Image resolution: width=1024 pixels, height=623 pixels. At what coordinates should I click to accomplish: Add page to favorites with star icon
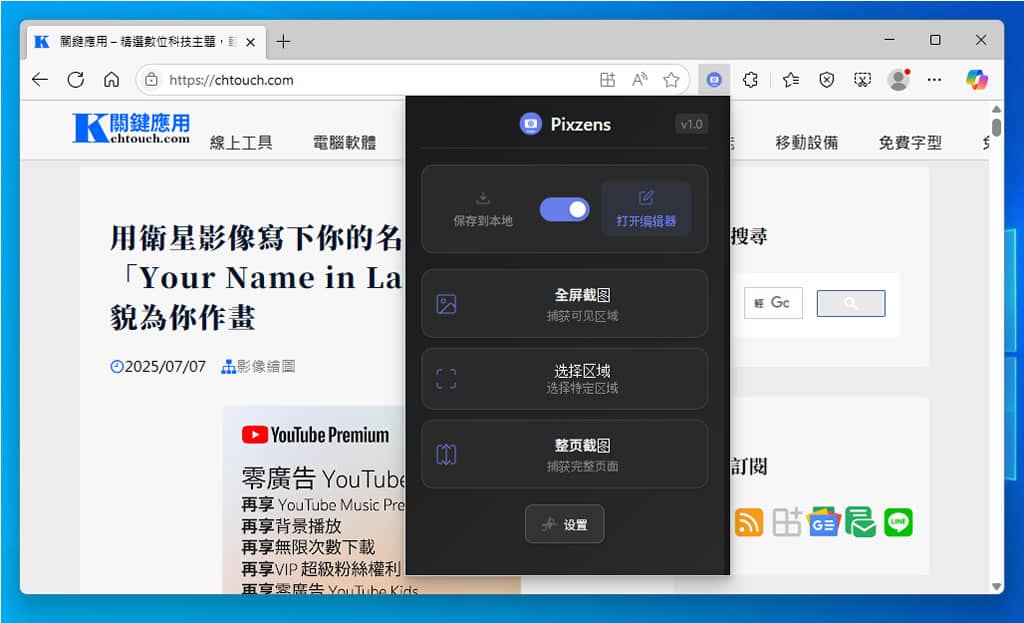tap(671, 80)
